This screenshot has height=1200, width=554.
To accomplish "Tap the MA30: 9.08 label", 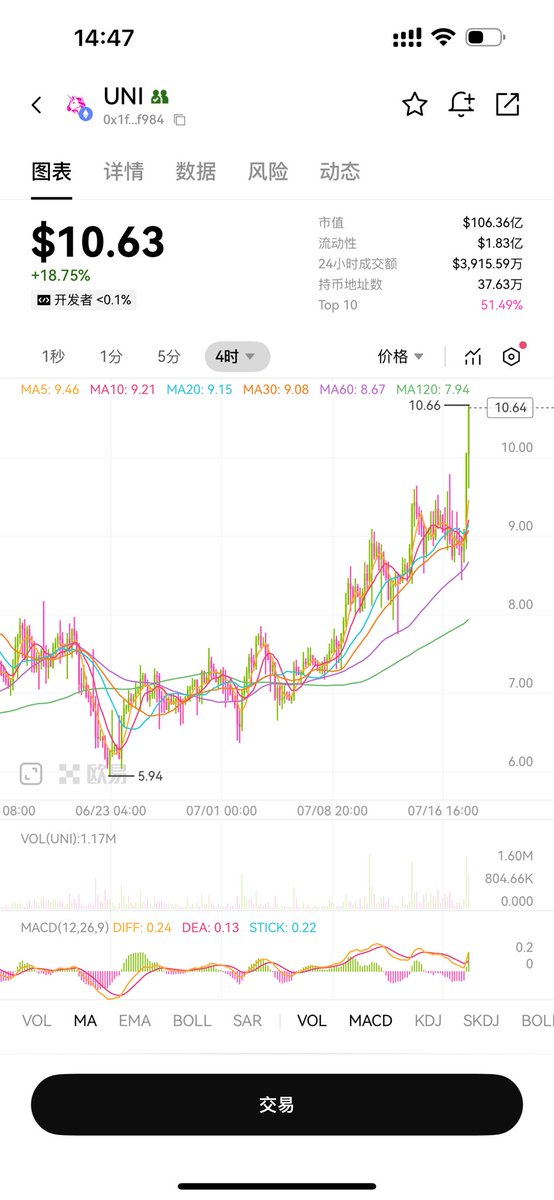I will click(x=276, y=389).
